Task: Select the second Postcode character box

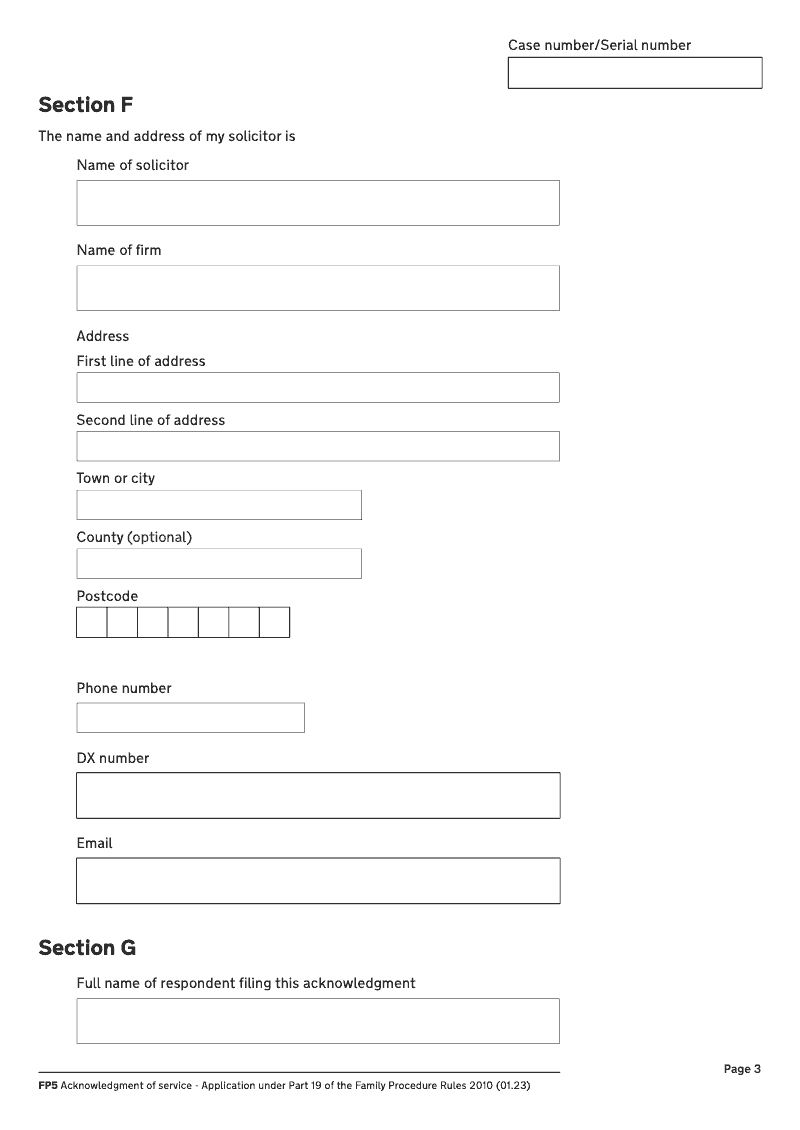Action: pos(122,622)
